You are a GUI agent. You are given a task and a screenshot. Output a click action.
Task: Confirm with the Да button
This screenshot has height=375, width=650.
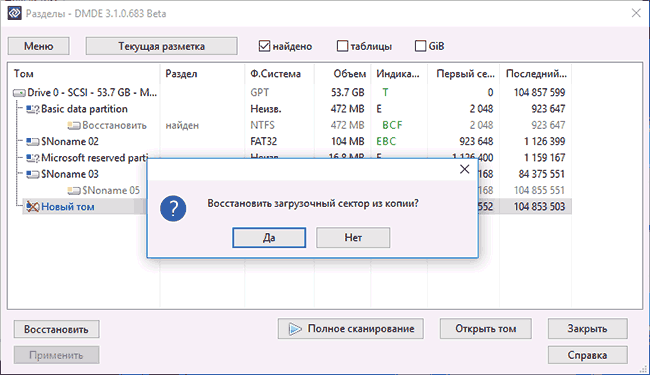(x=269, y=237)
